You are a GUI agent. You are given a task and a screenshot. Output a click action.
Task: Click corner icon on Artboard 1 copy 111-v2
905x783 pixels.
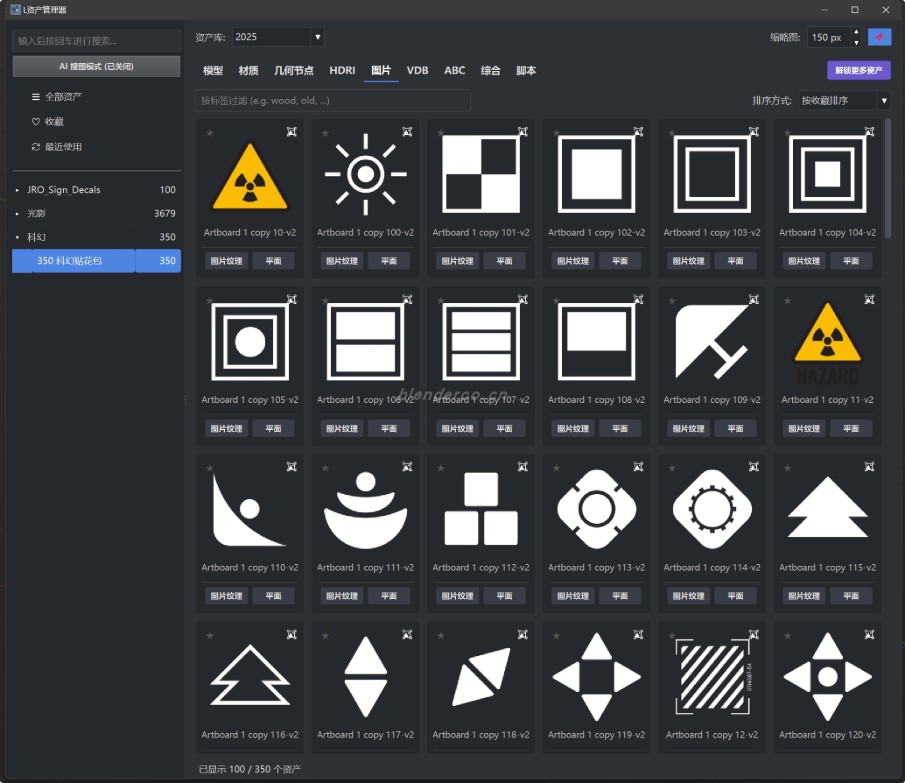407,467
